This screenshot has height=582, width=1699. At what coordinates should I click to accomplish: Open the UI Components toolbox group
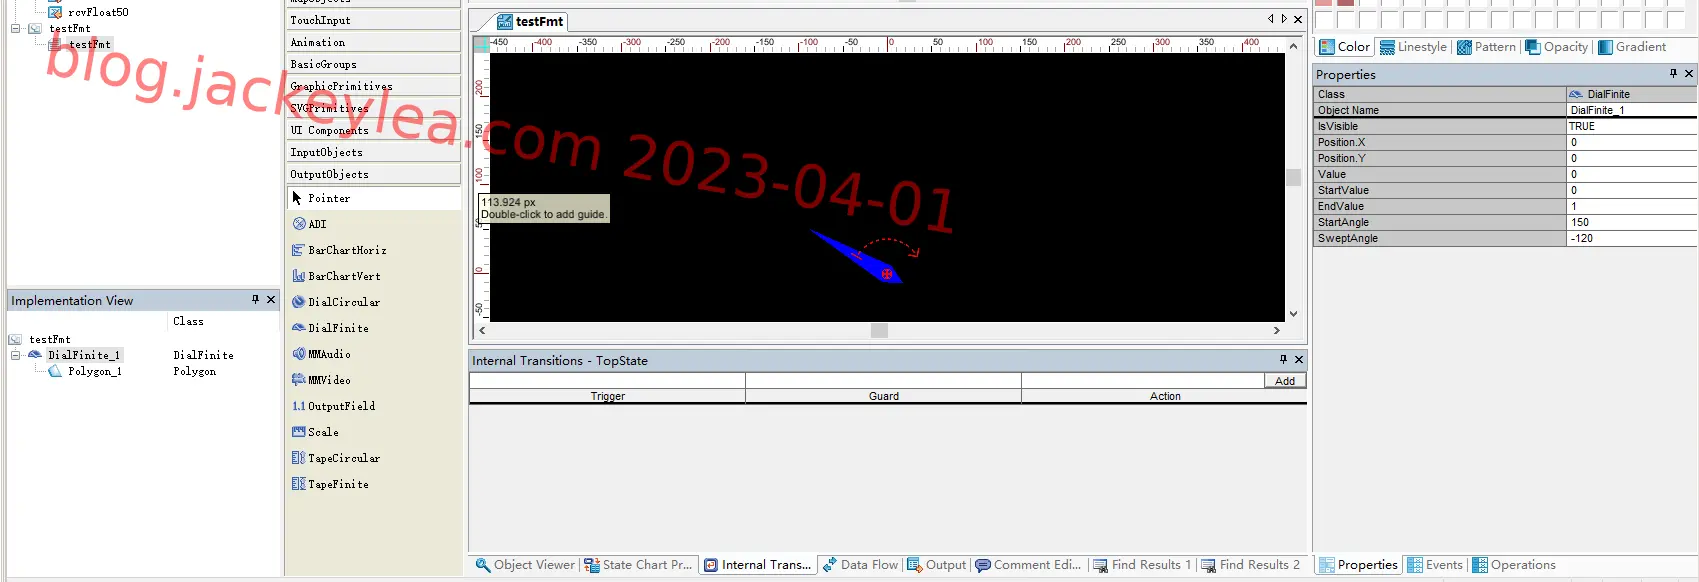[374, 130]
